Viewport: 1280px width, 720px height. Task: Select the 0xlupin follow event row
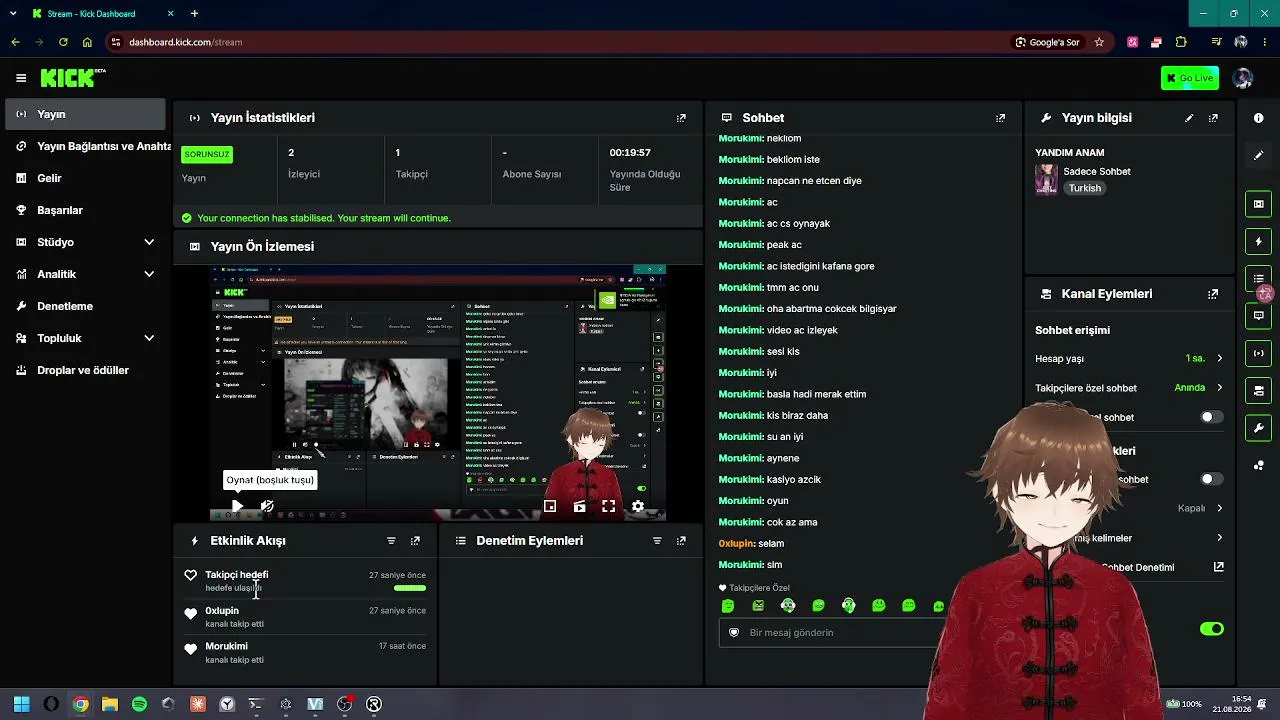(x=305, y=617)
